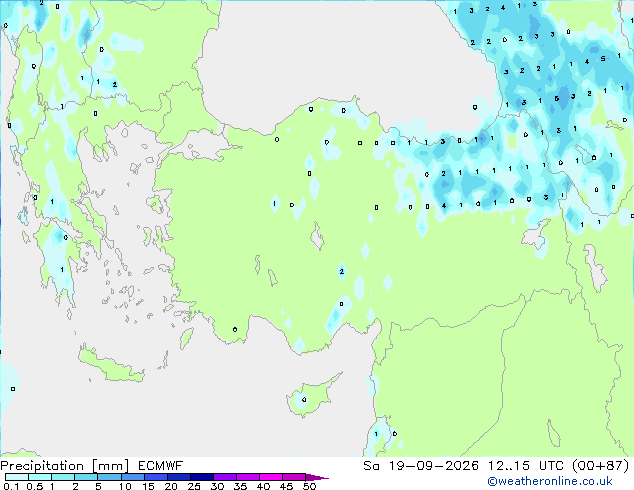
Task: Select the 30–35 mm purple legend box
Action: tap(225, 477)
